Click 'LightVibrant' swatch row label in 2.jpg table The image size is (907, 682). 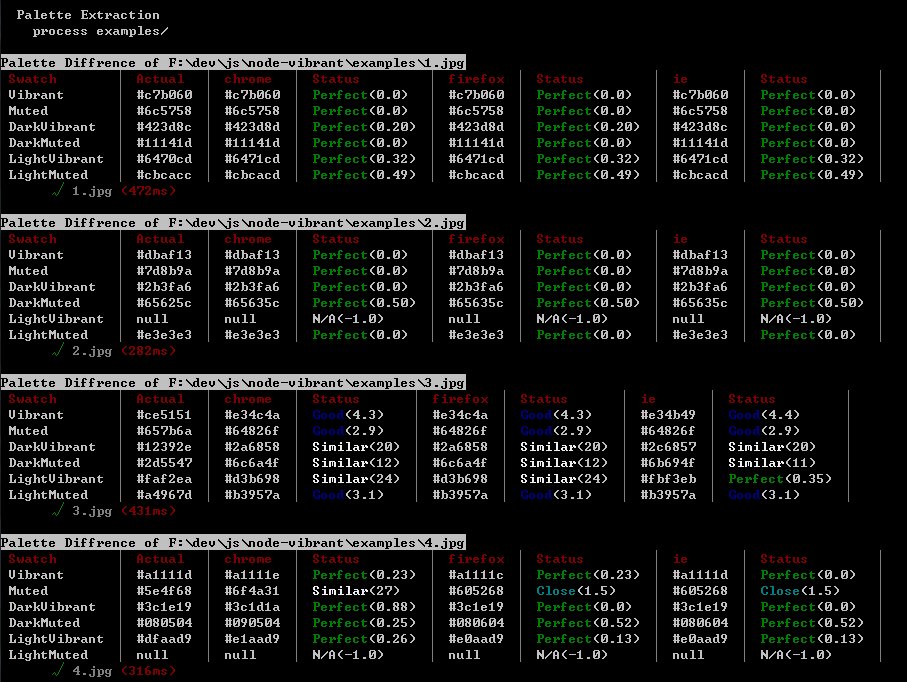(x=56, y=319)
